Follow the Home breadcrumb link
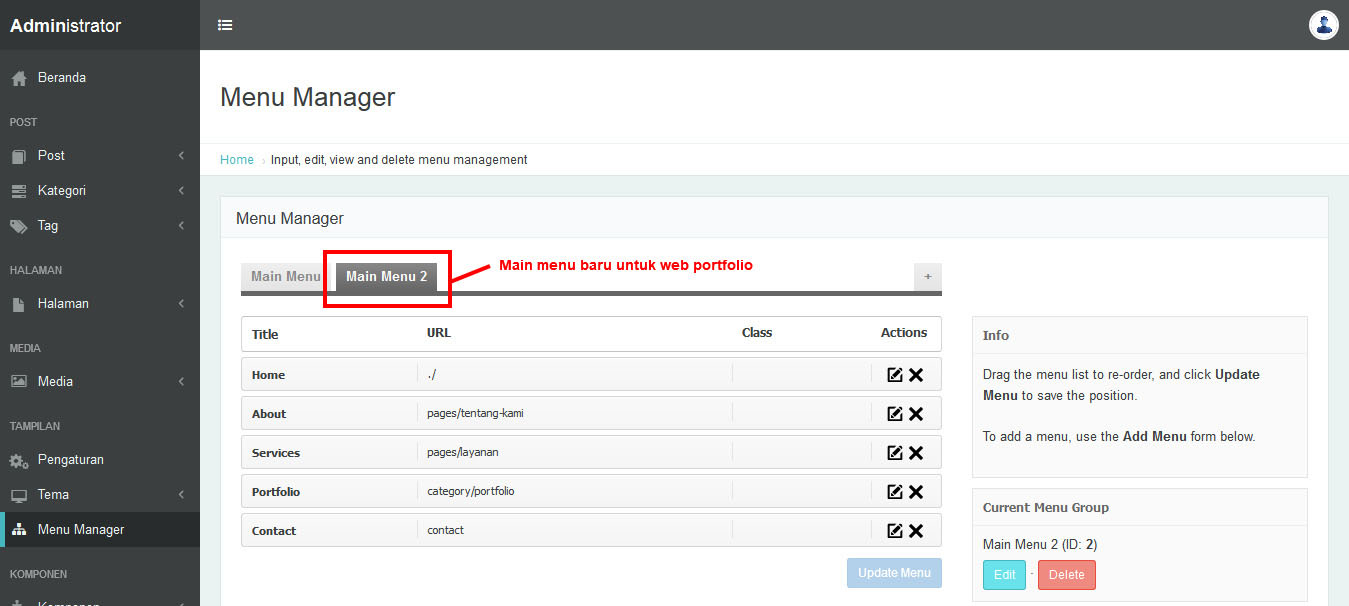This screenshot has width=1349, height=606. (237, 160)
